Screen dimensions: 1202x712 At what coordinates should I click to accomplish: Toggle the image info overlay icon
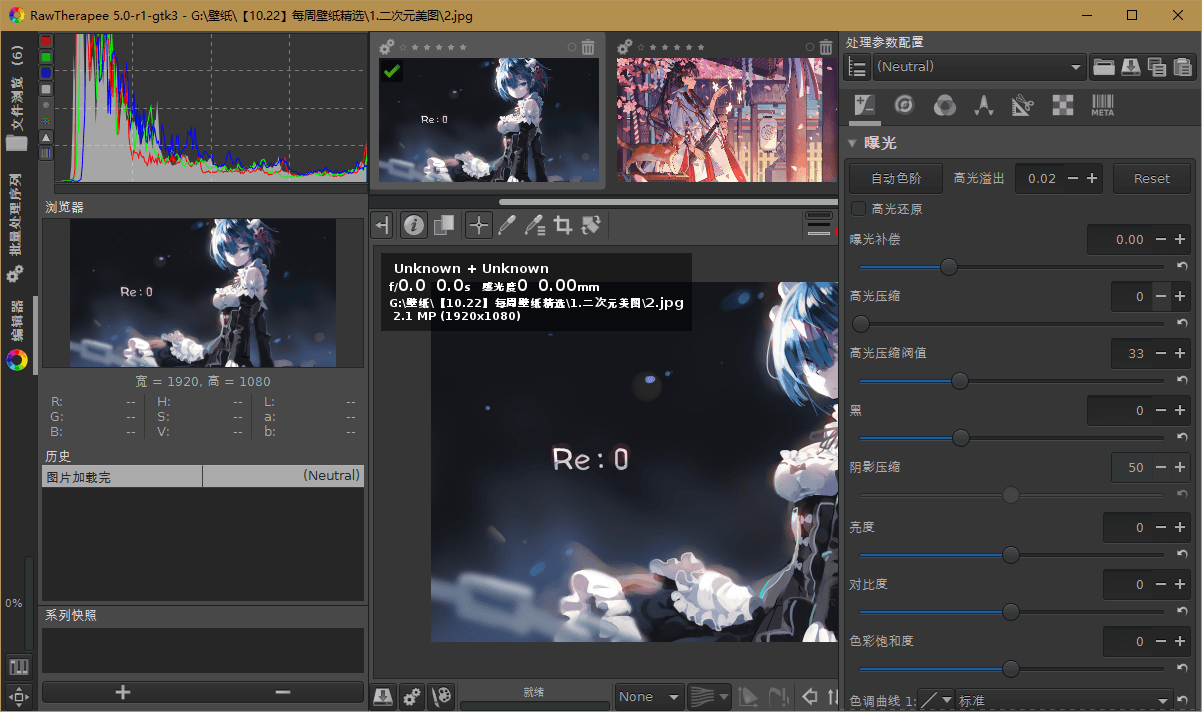(x=414, y=225)
